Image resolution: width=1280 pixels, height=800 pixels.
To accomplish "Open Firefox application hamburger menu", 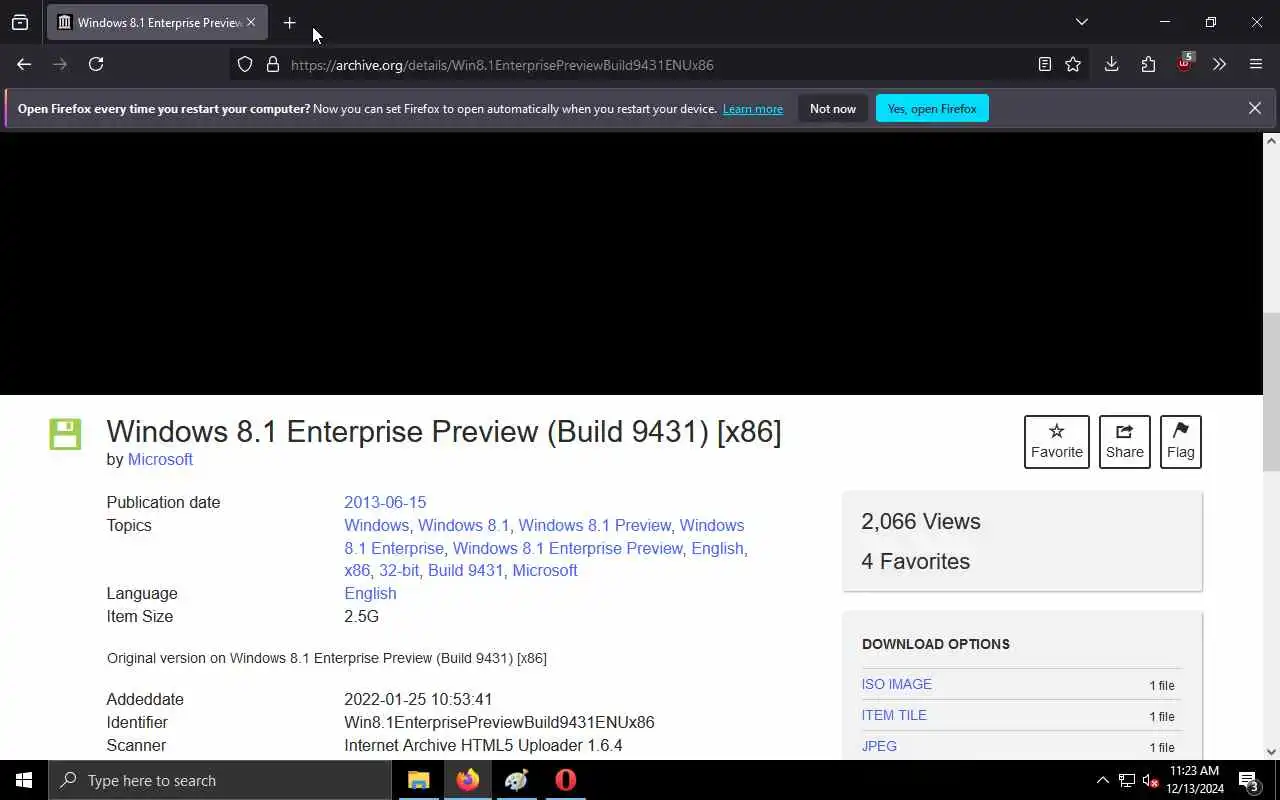I will 1256,64.
